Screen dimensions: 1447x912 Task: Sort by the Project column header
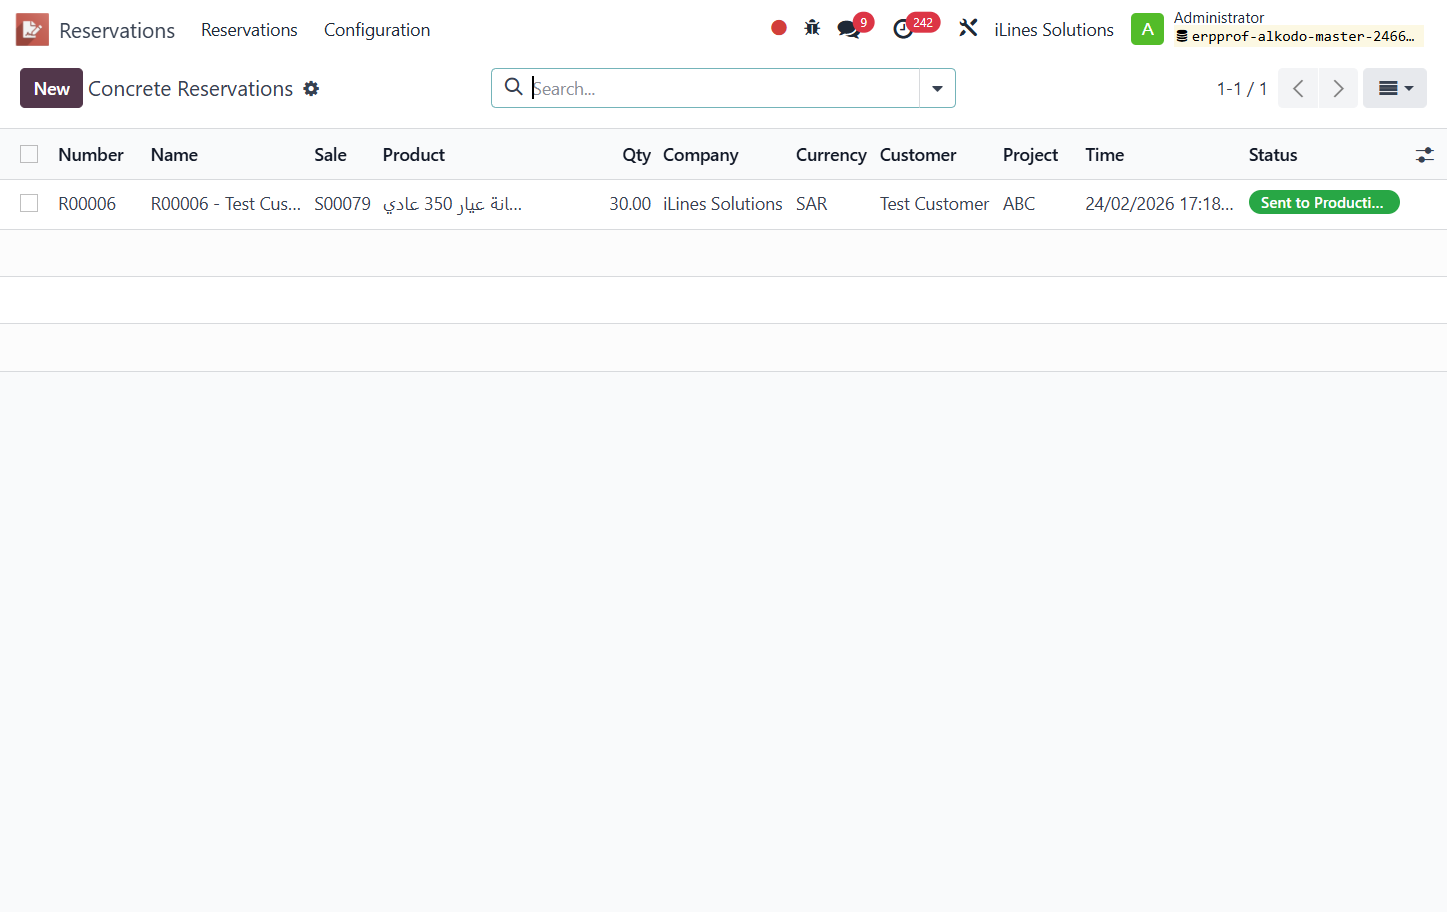(x=1030, y=155)
